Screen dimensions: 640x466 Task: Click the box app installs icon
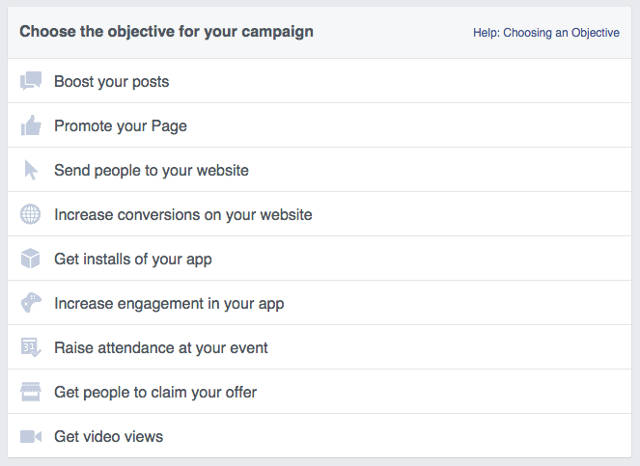click(x=31, y=259)
